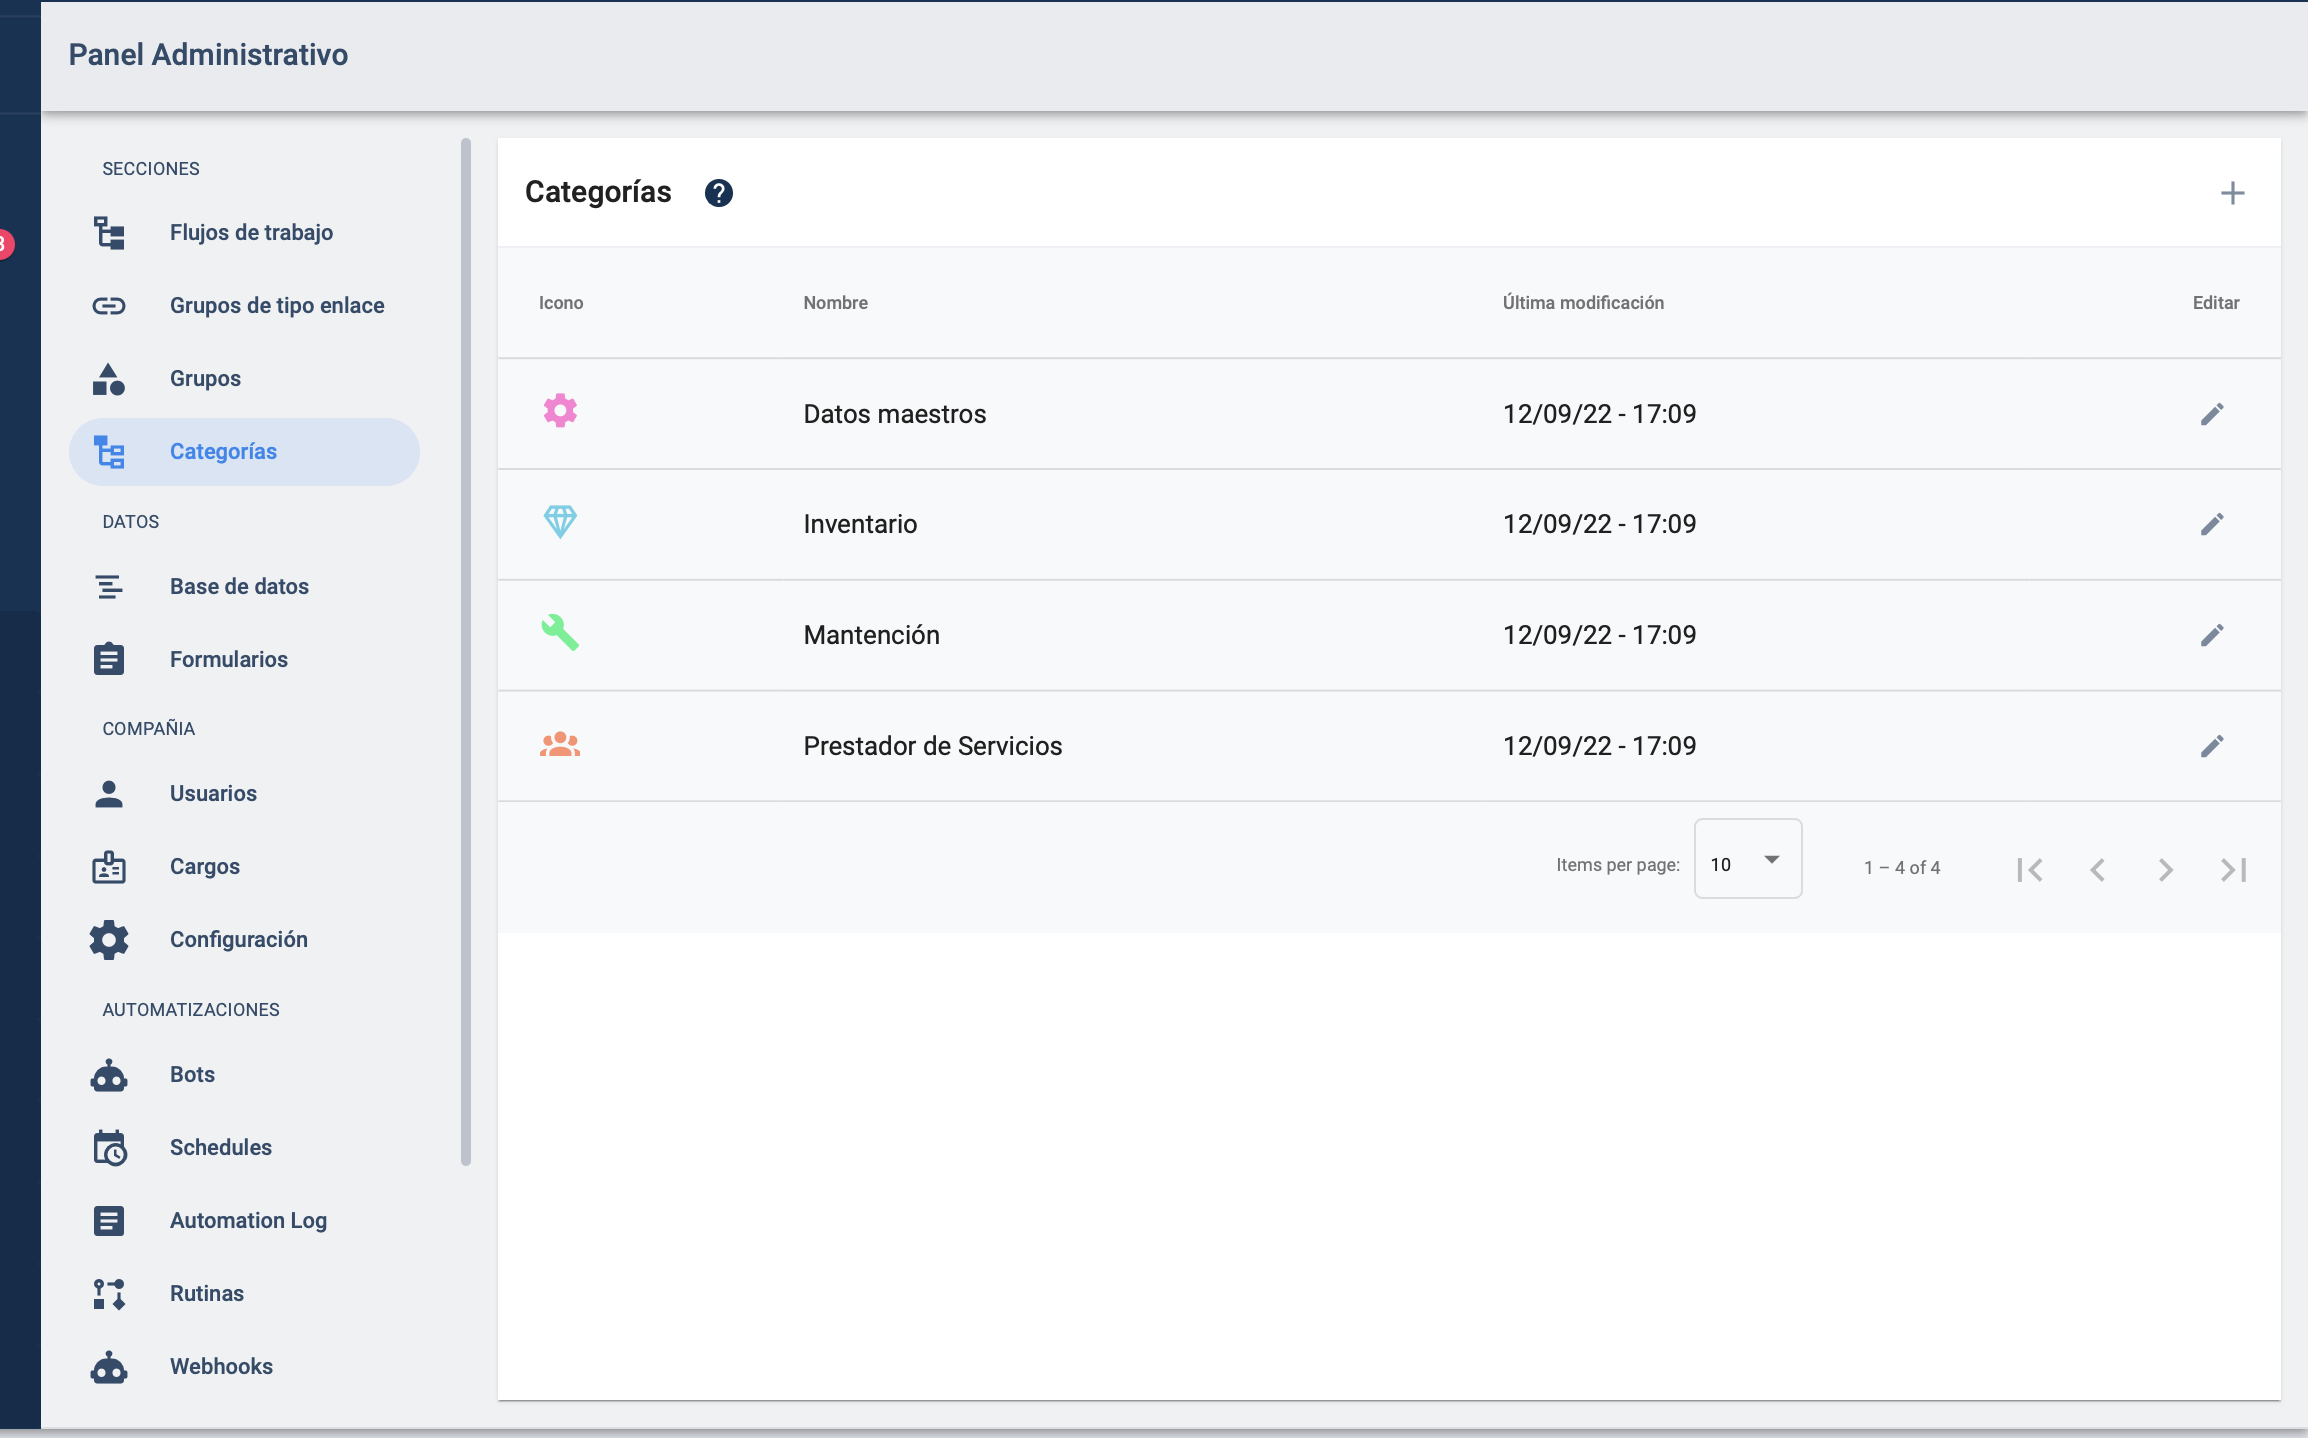This screenshot has height=1438, width=2308.
Task: Open Grupos via its hierarchy icon
Action: coord(109,378)
